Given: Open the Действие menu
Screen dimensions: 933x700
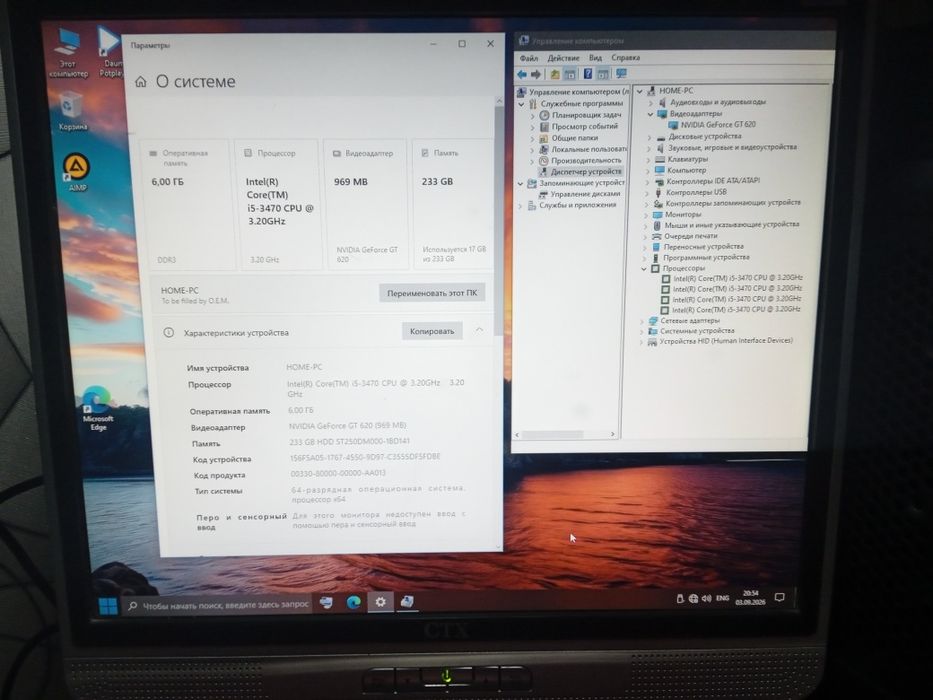Looking at the screenshot, I should (563, 58).
